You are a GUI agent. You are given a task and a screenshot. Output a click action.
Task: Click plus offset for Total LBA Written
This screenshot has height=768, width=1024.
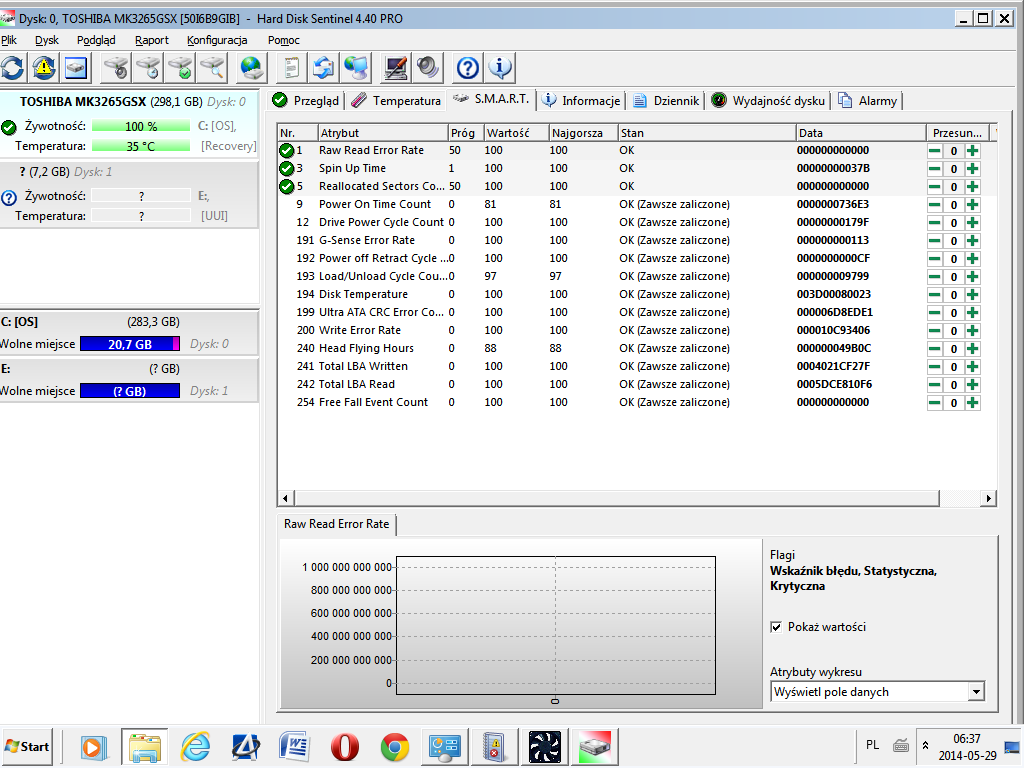click(972, 367)
